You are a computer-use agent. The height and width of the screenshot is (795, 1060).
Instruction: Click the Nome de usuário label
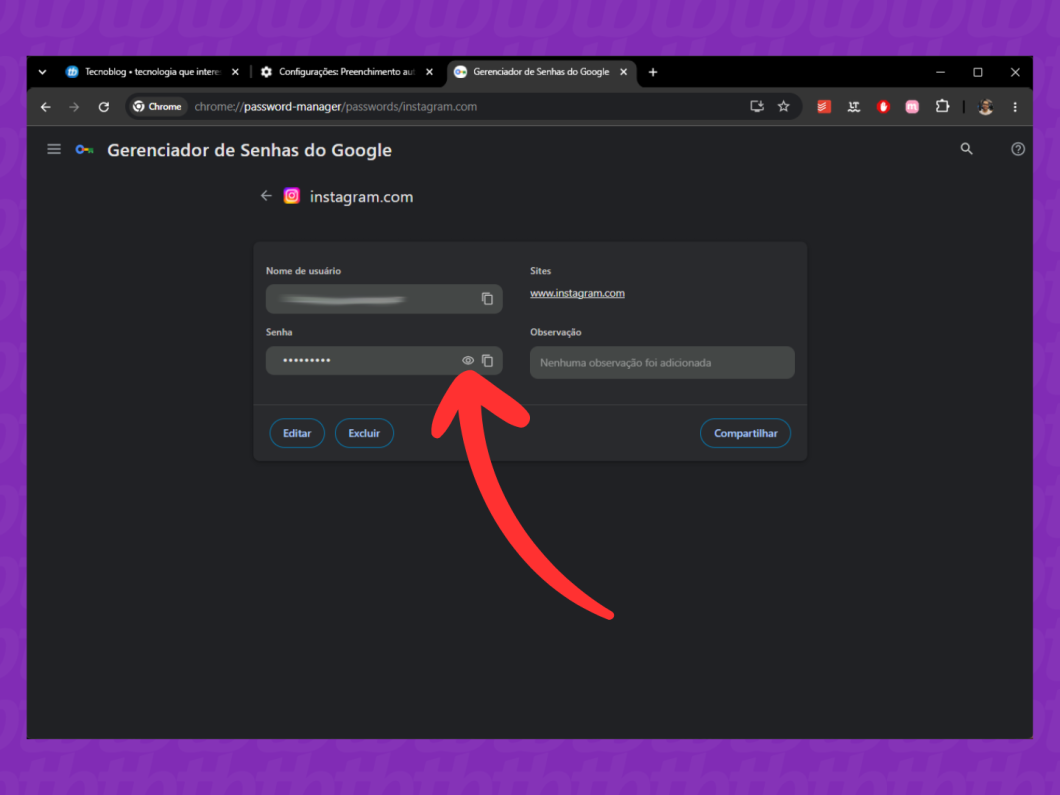click(303, 270)
